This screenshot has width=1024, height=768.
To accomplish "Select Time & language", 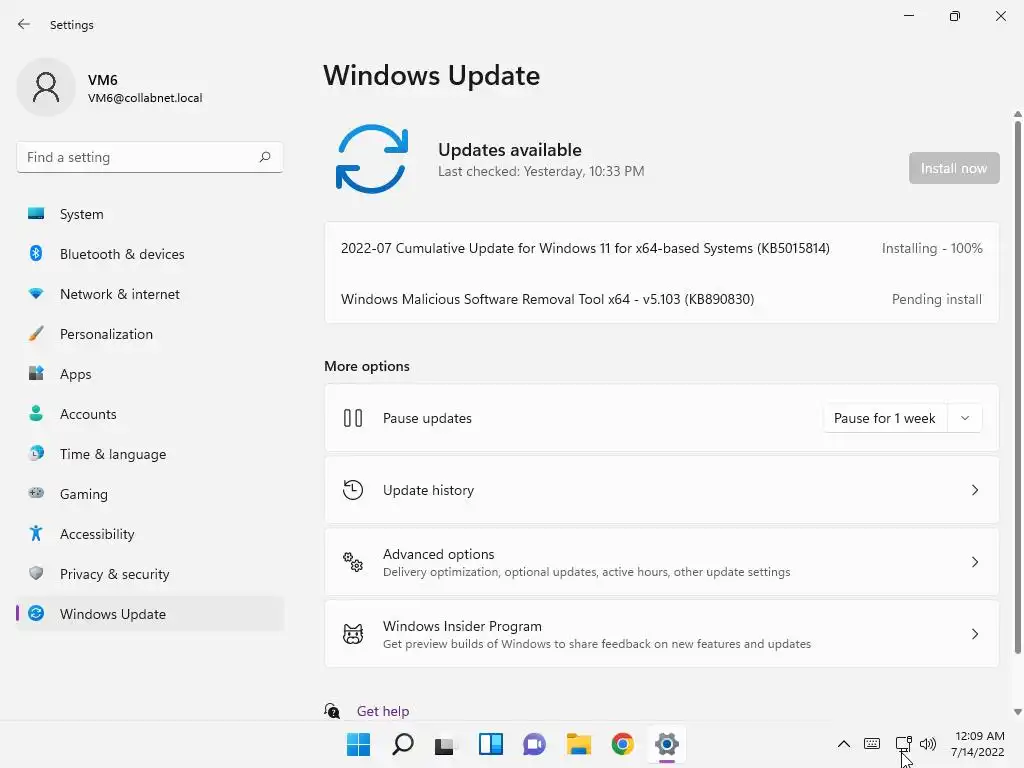I will 150,454.
